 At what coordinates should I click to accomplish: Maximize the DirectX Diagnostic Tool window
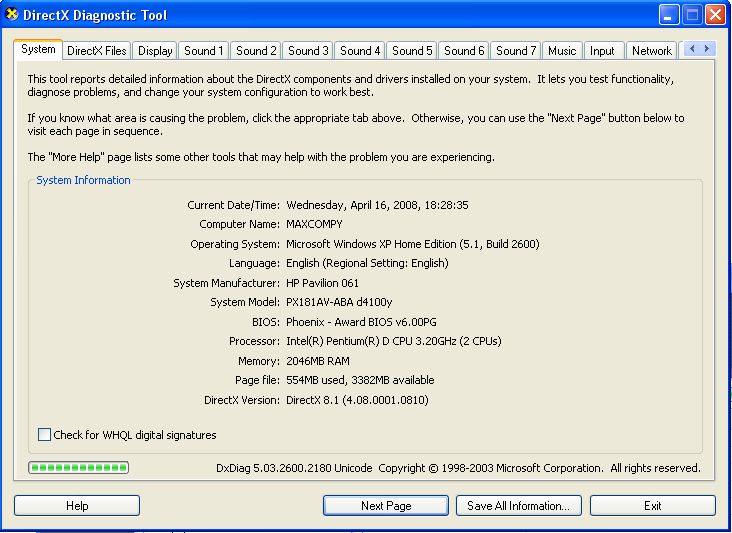pyautogui.click(x=692, y=15)
